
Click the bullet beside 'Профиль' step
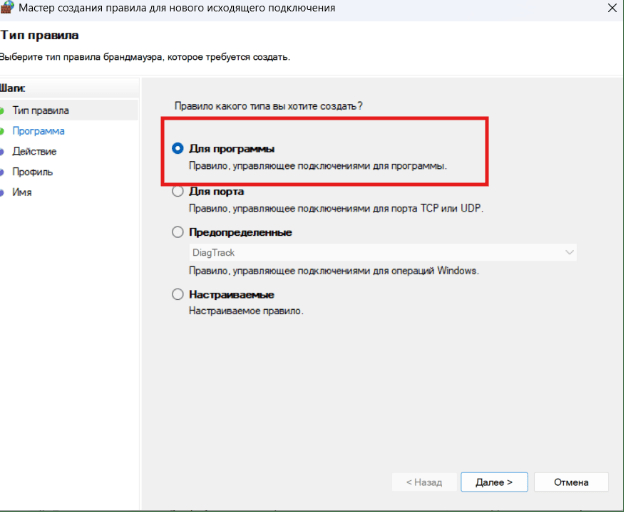[2, 172]
